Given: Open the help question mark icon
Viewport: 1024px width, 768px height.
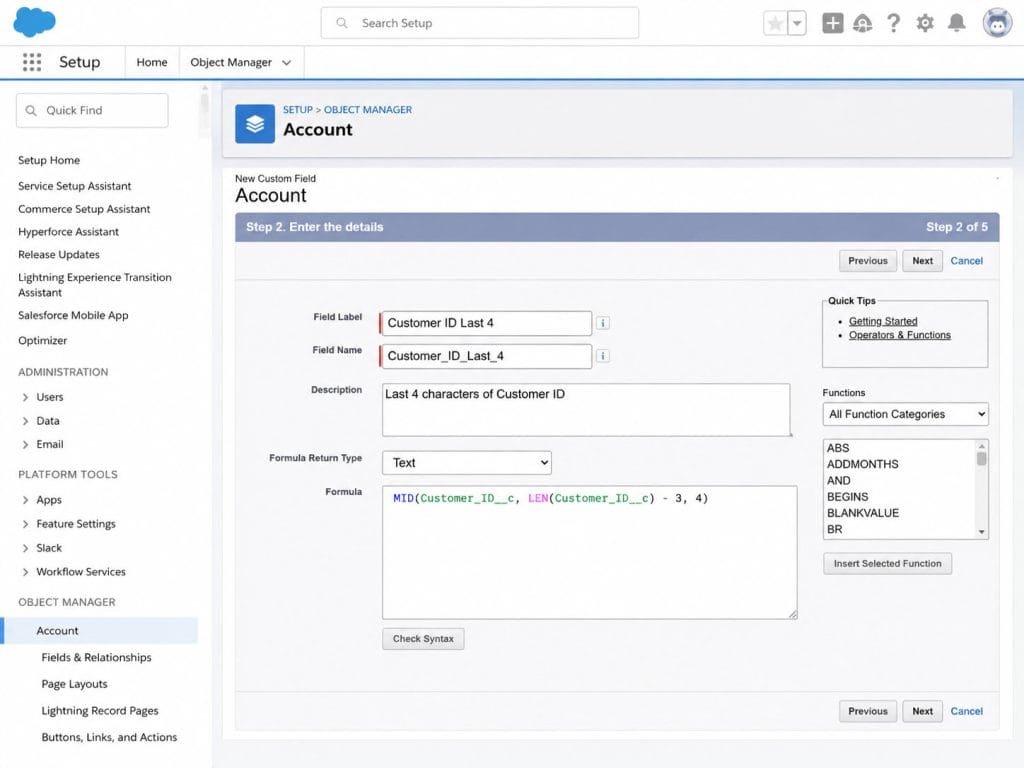Looking at the screenshot, I should point(893,24).
